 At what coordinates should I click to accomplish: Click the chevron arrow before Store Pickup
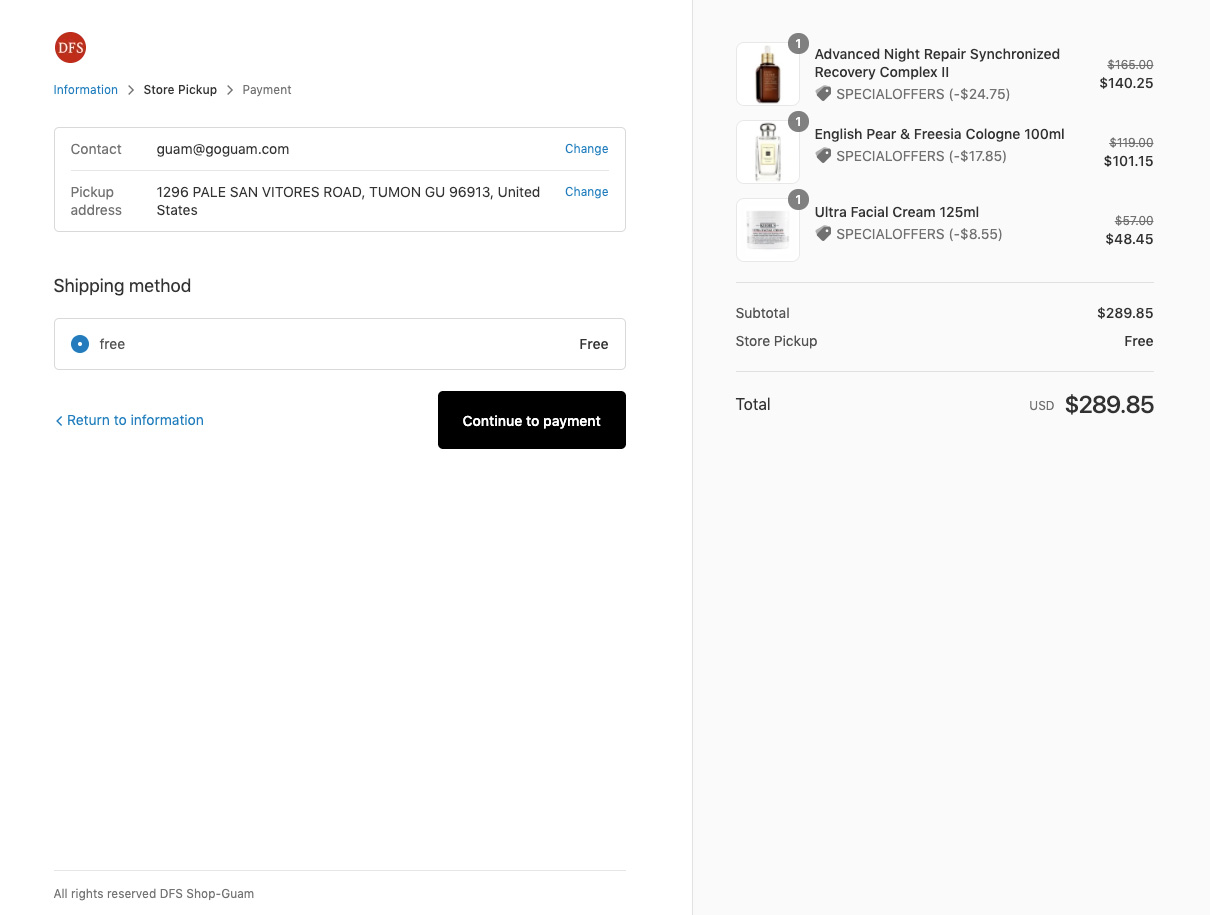click(x=131, y=90)
